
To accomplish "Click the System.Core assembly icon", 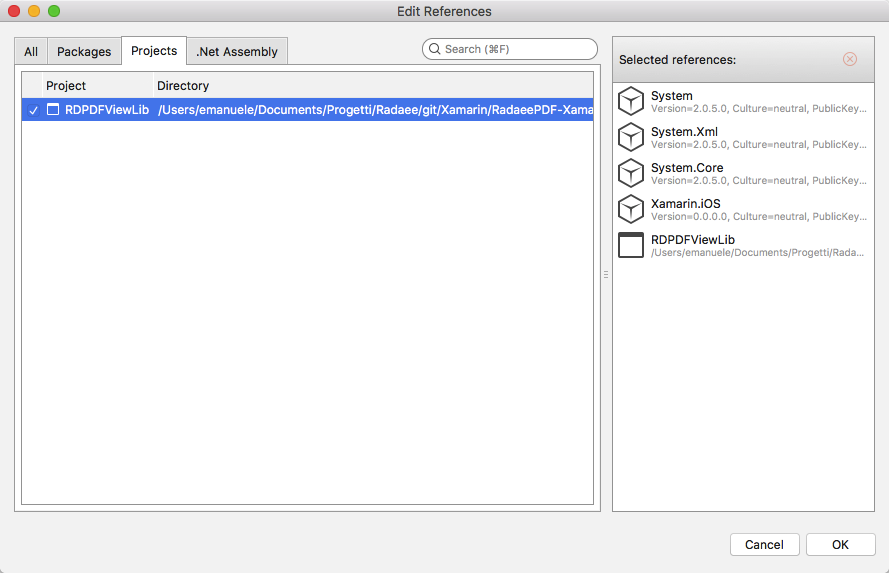I will click(x=631, y=174).
